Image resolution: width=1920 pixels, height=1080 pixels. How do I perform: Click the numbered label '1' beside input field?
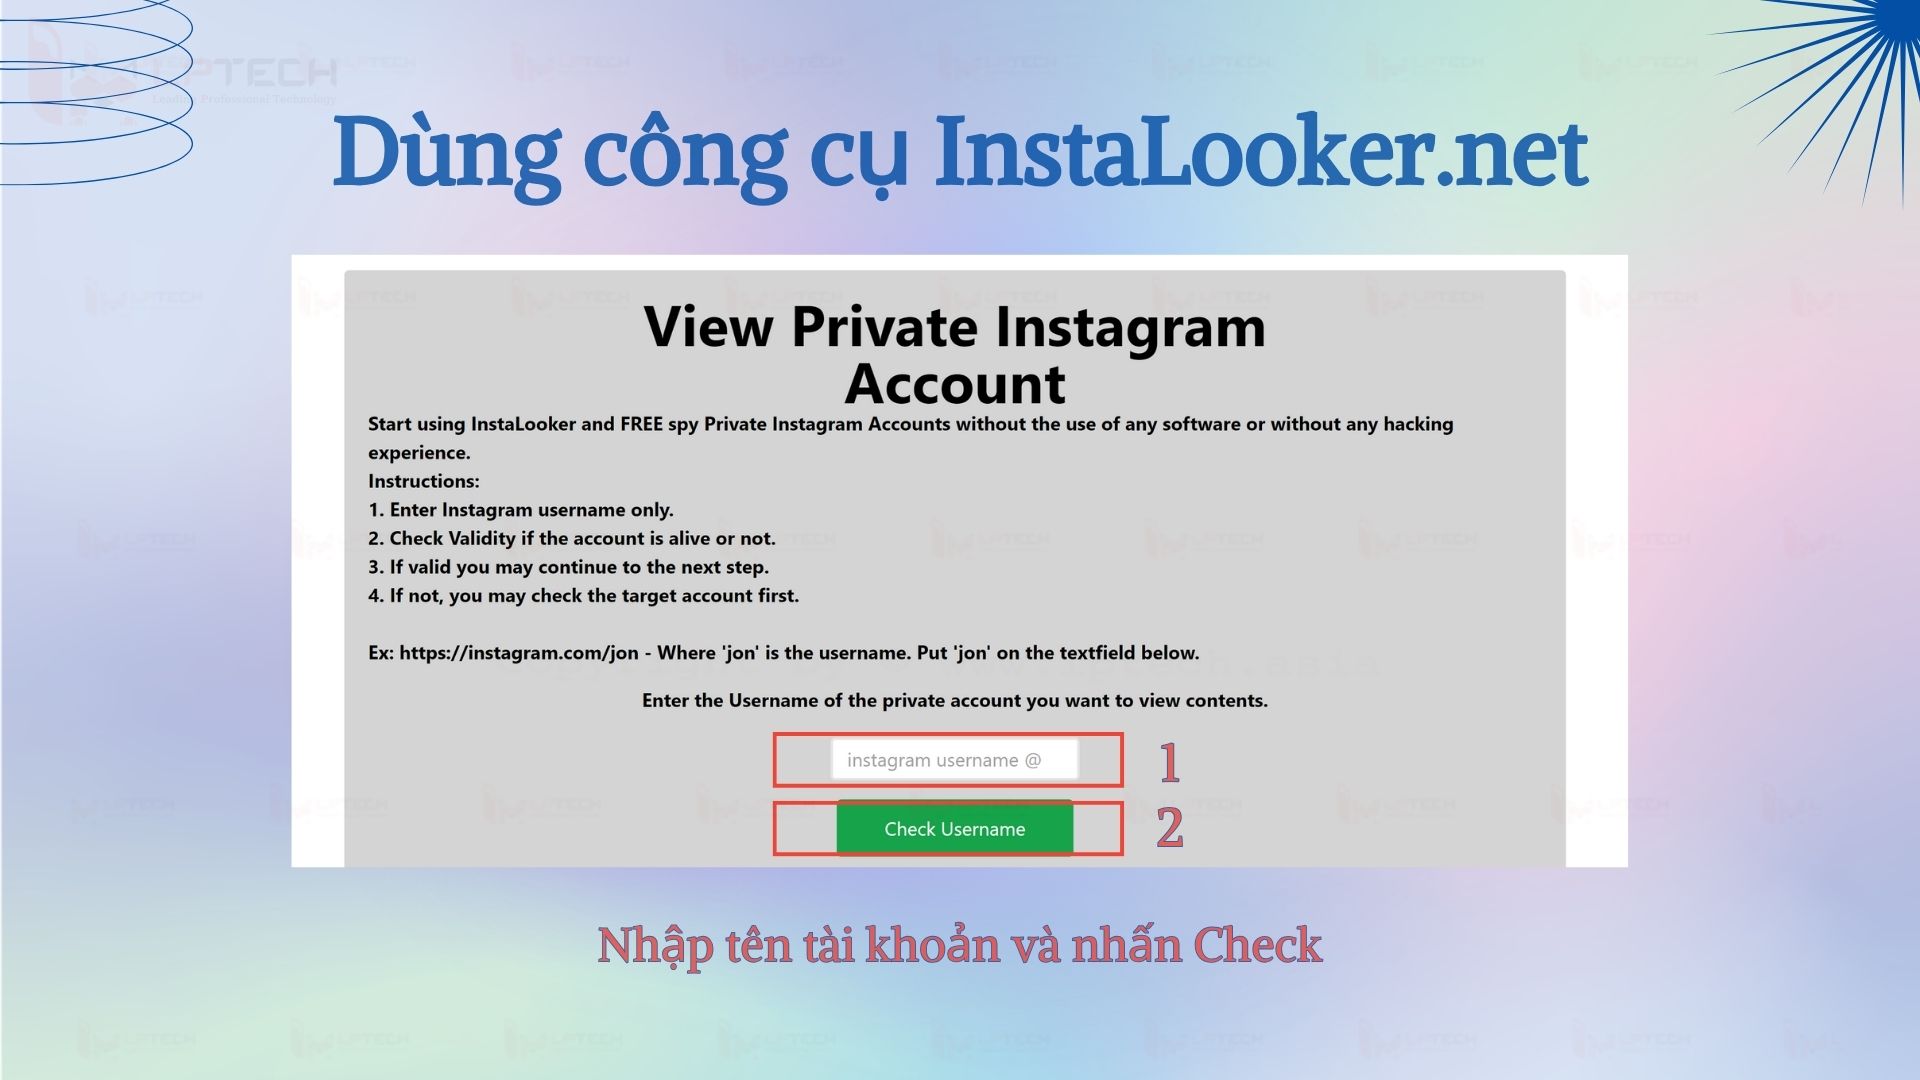tap(1167, 761)
